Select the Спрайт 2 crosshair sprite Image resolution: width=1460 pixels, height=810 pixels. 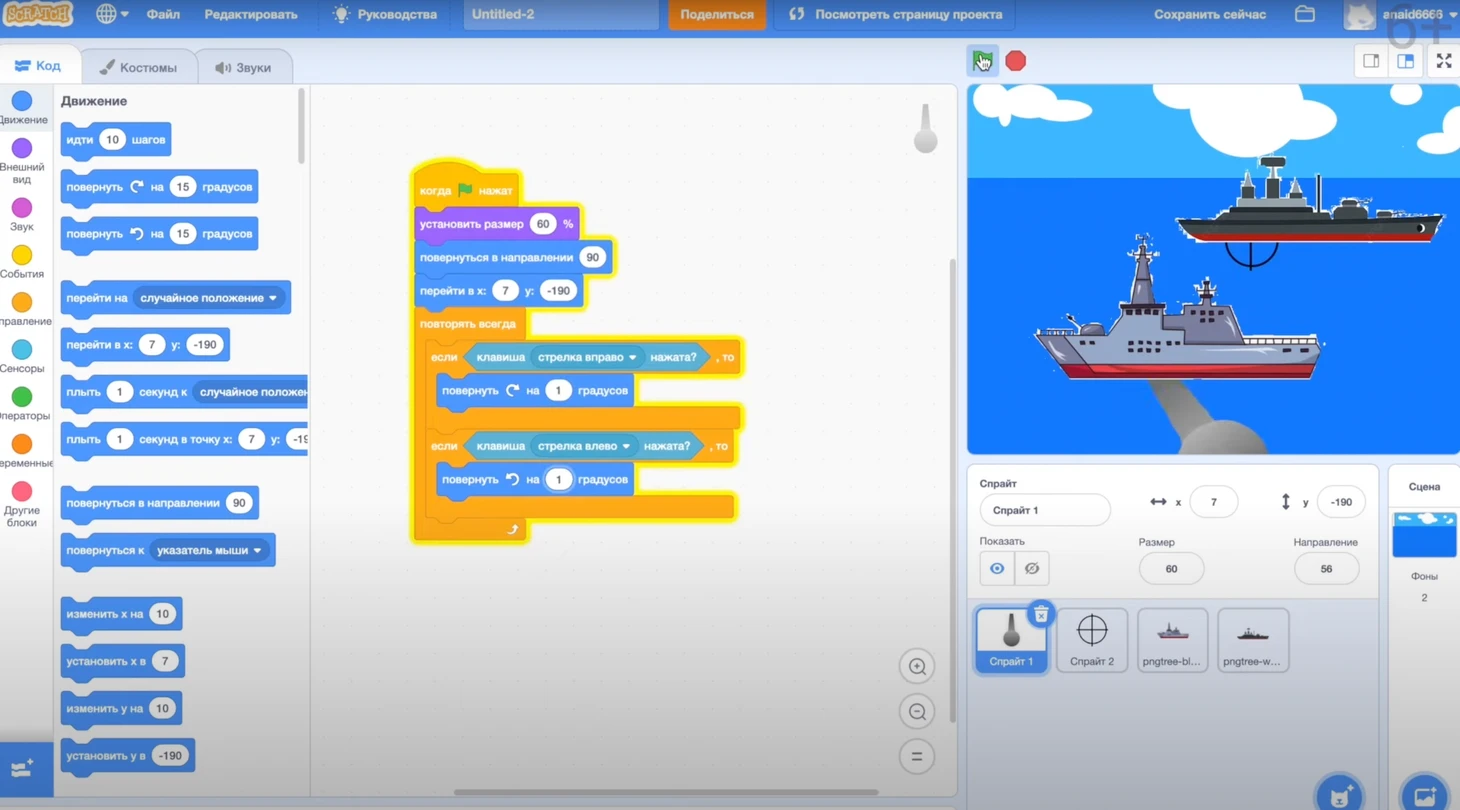1092,640
